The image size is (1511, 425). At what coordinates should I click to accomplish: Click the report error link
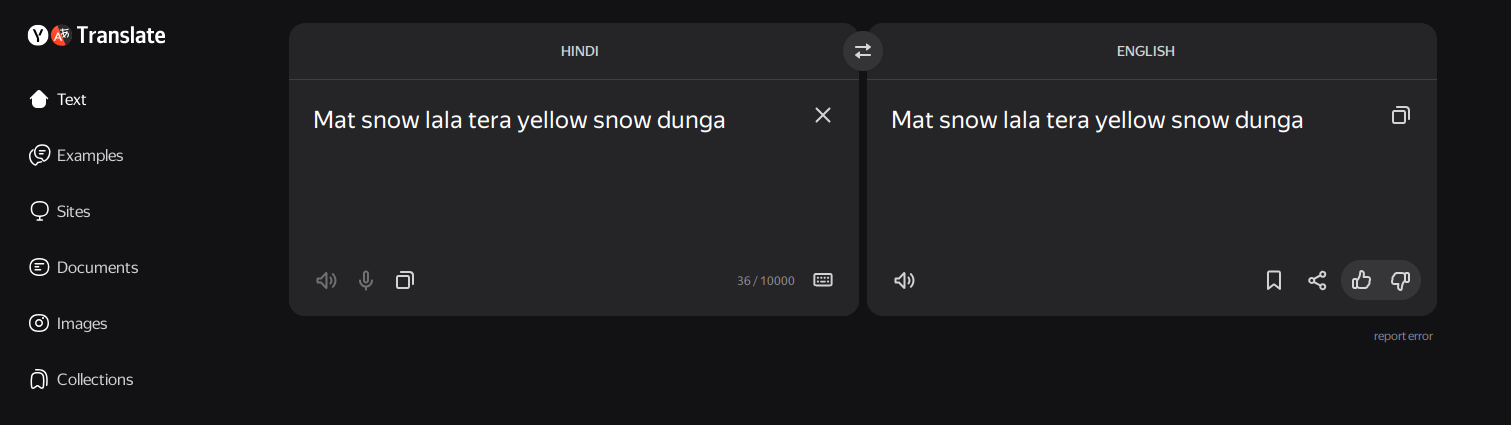[1403, 336]
